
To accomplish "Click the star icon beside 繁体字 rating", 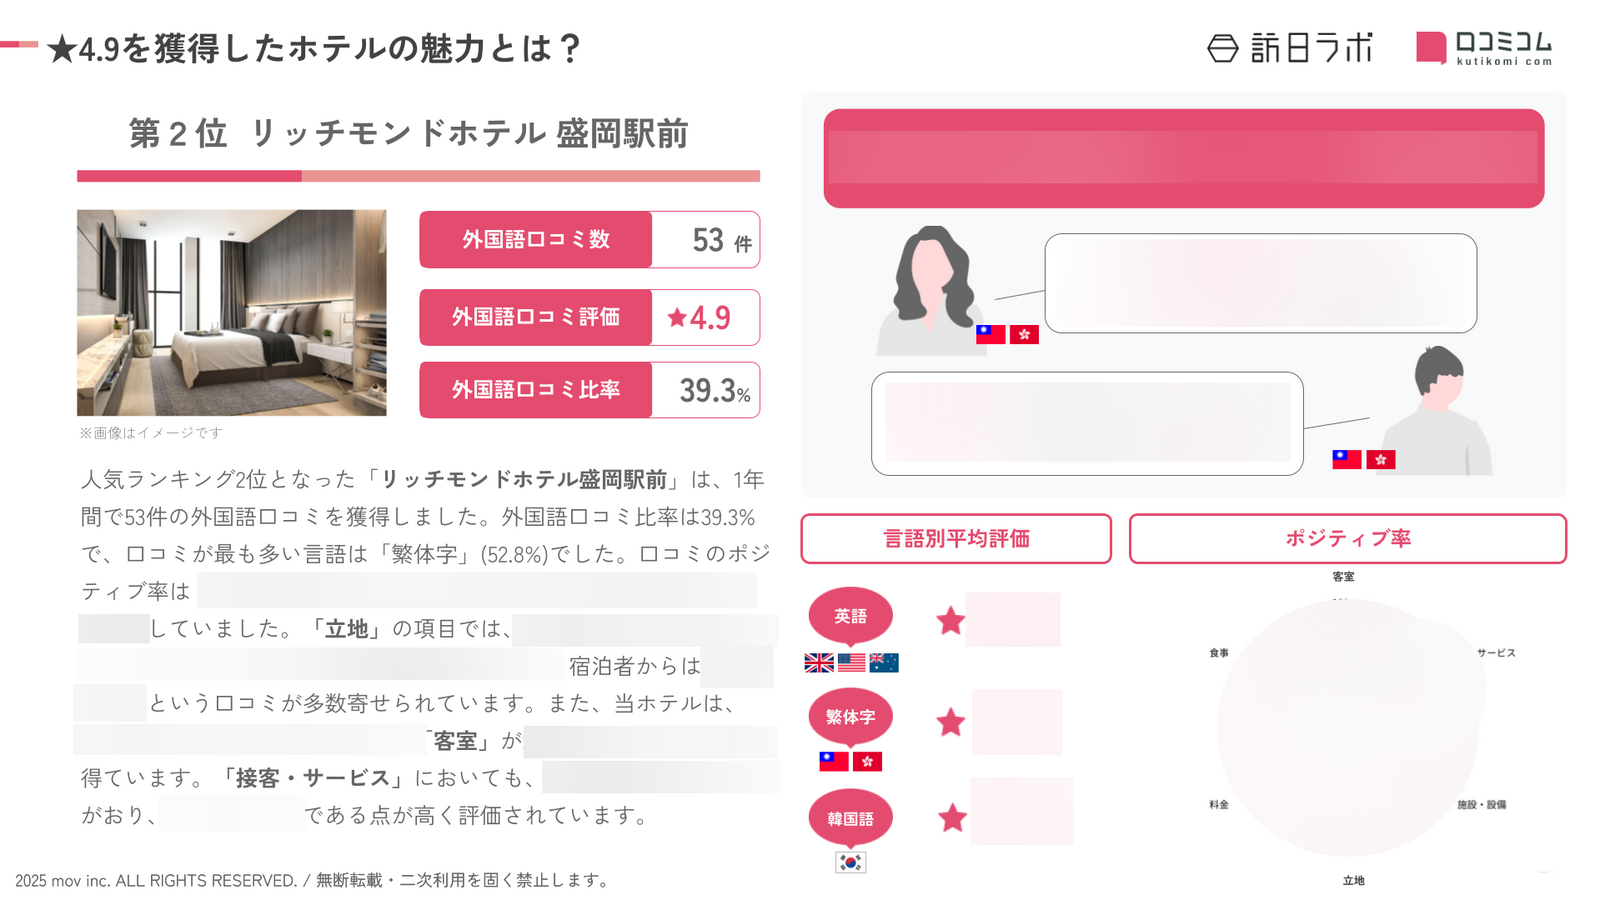I will 951,722.
